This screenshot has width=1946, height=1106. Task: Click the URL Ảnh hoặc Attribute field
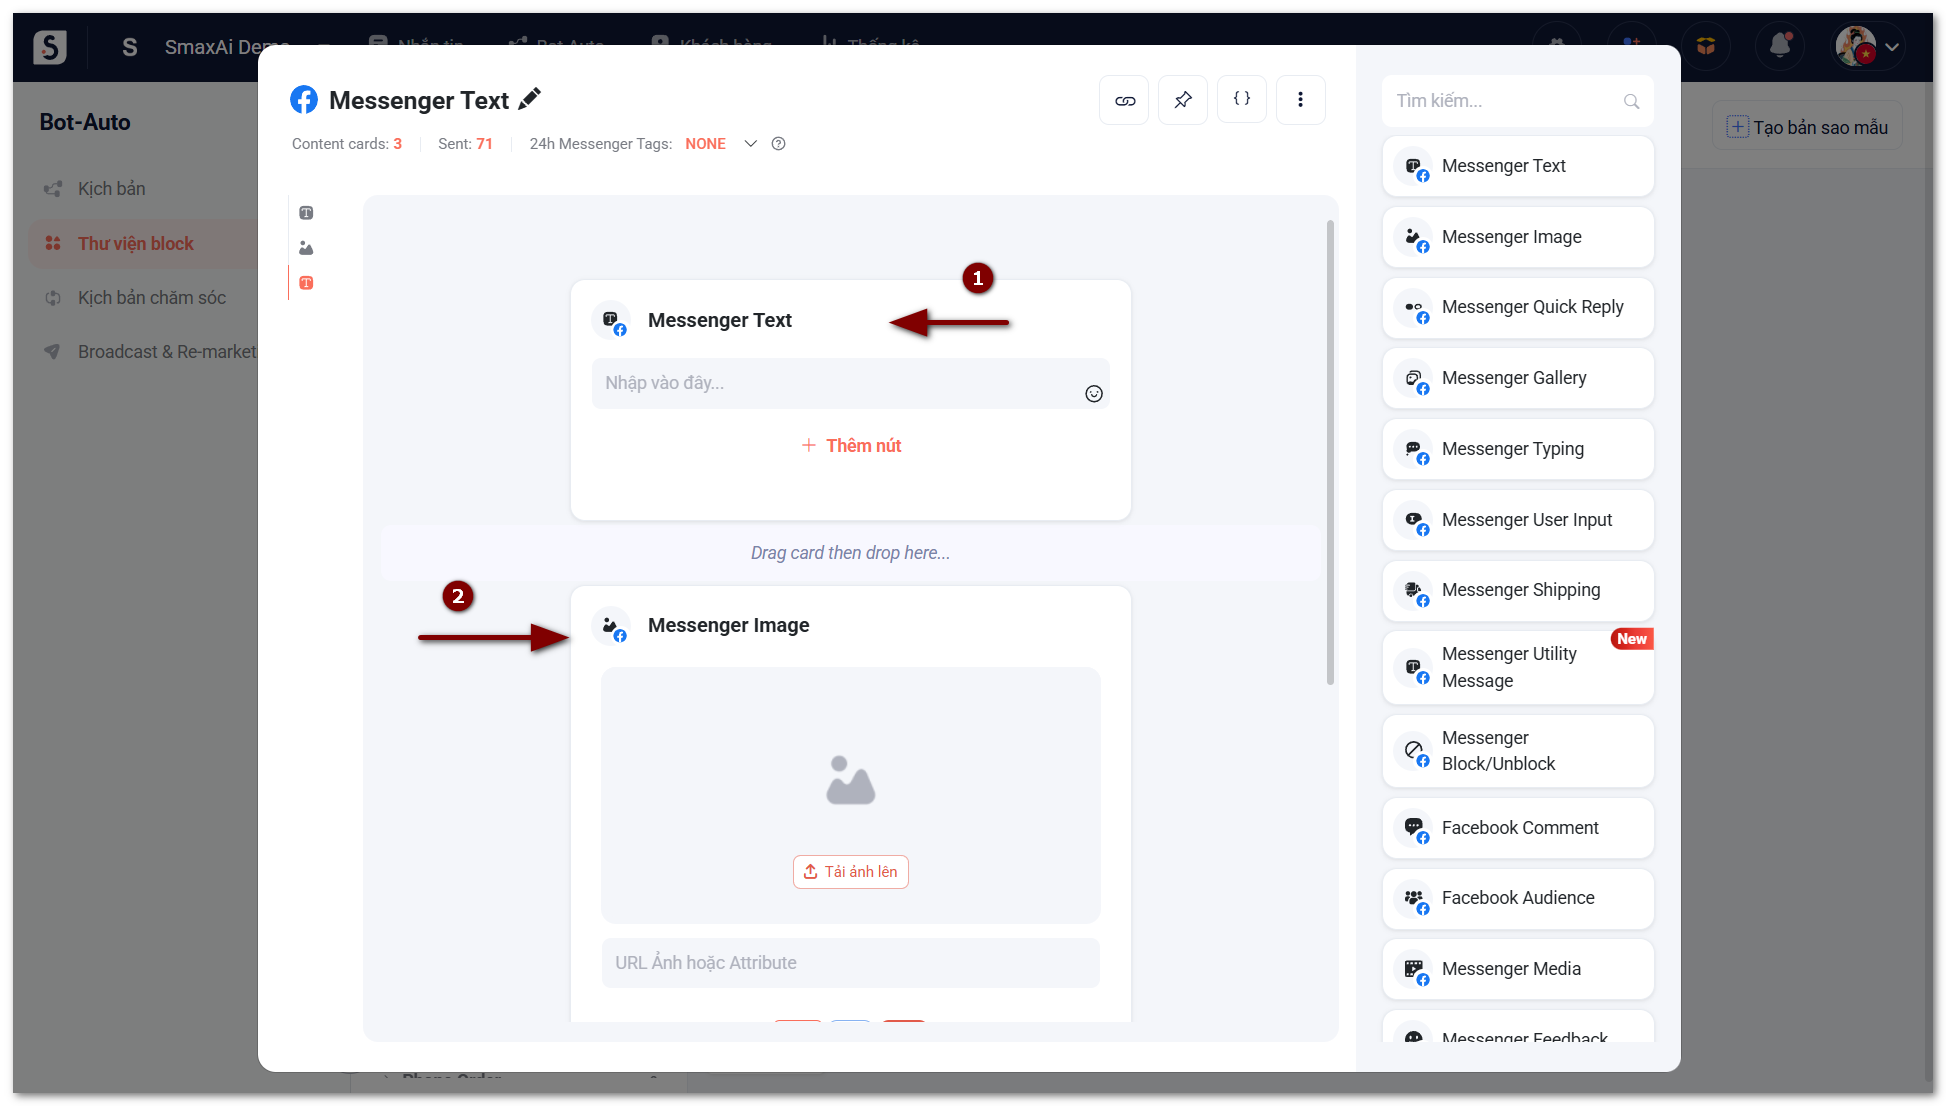point(850,963)
